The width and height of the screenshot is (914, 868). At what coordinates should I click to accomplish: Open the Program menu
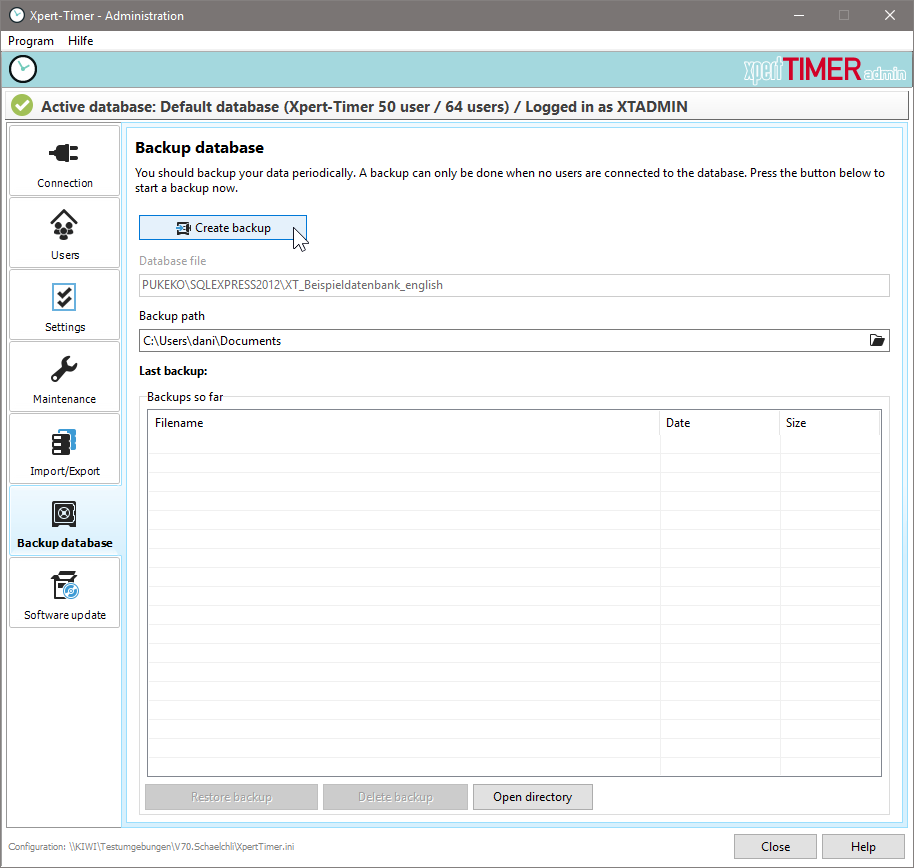(x=31, y=41)
